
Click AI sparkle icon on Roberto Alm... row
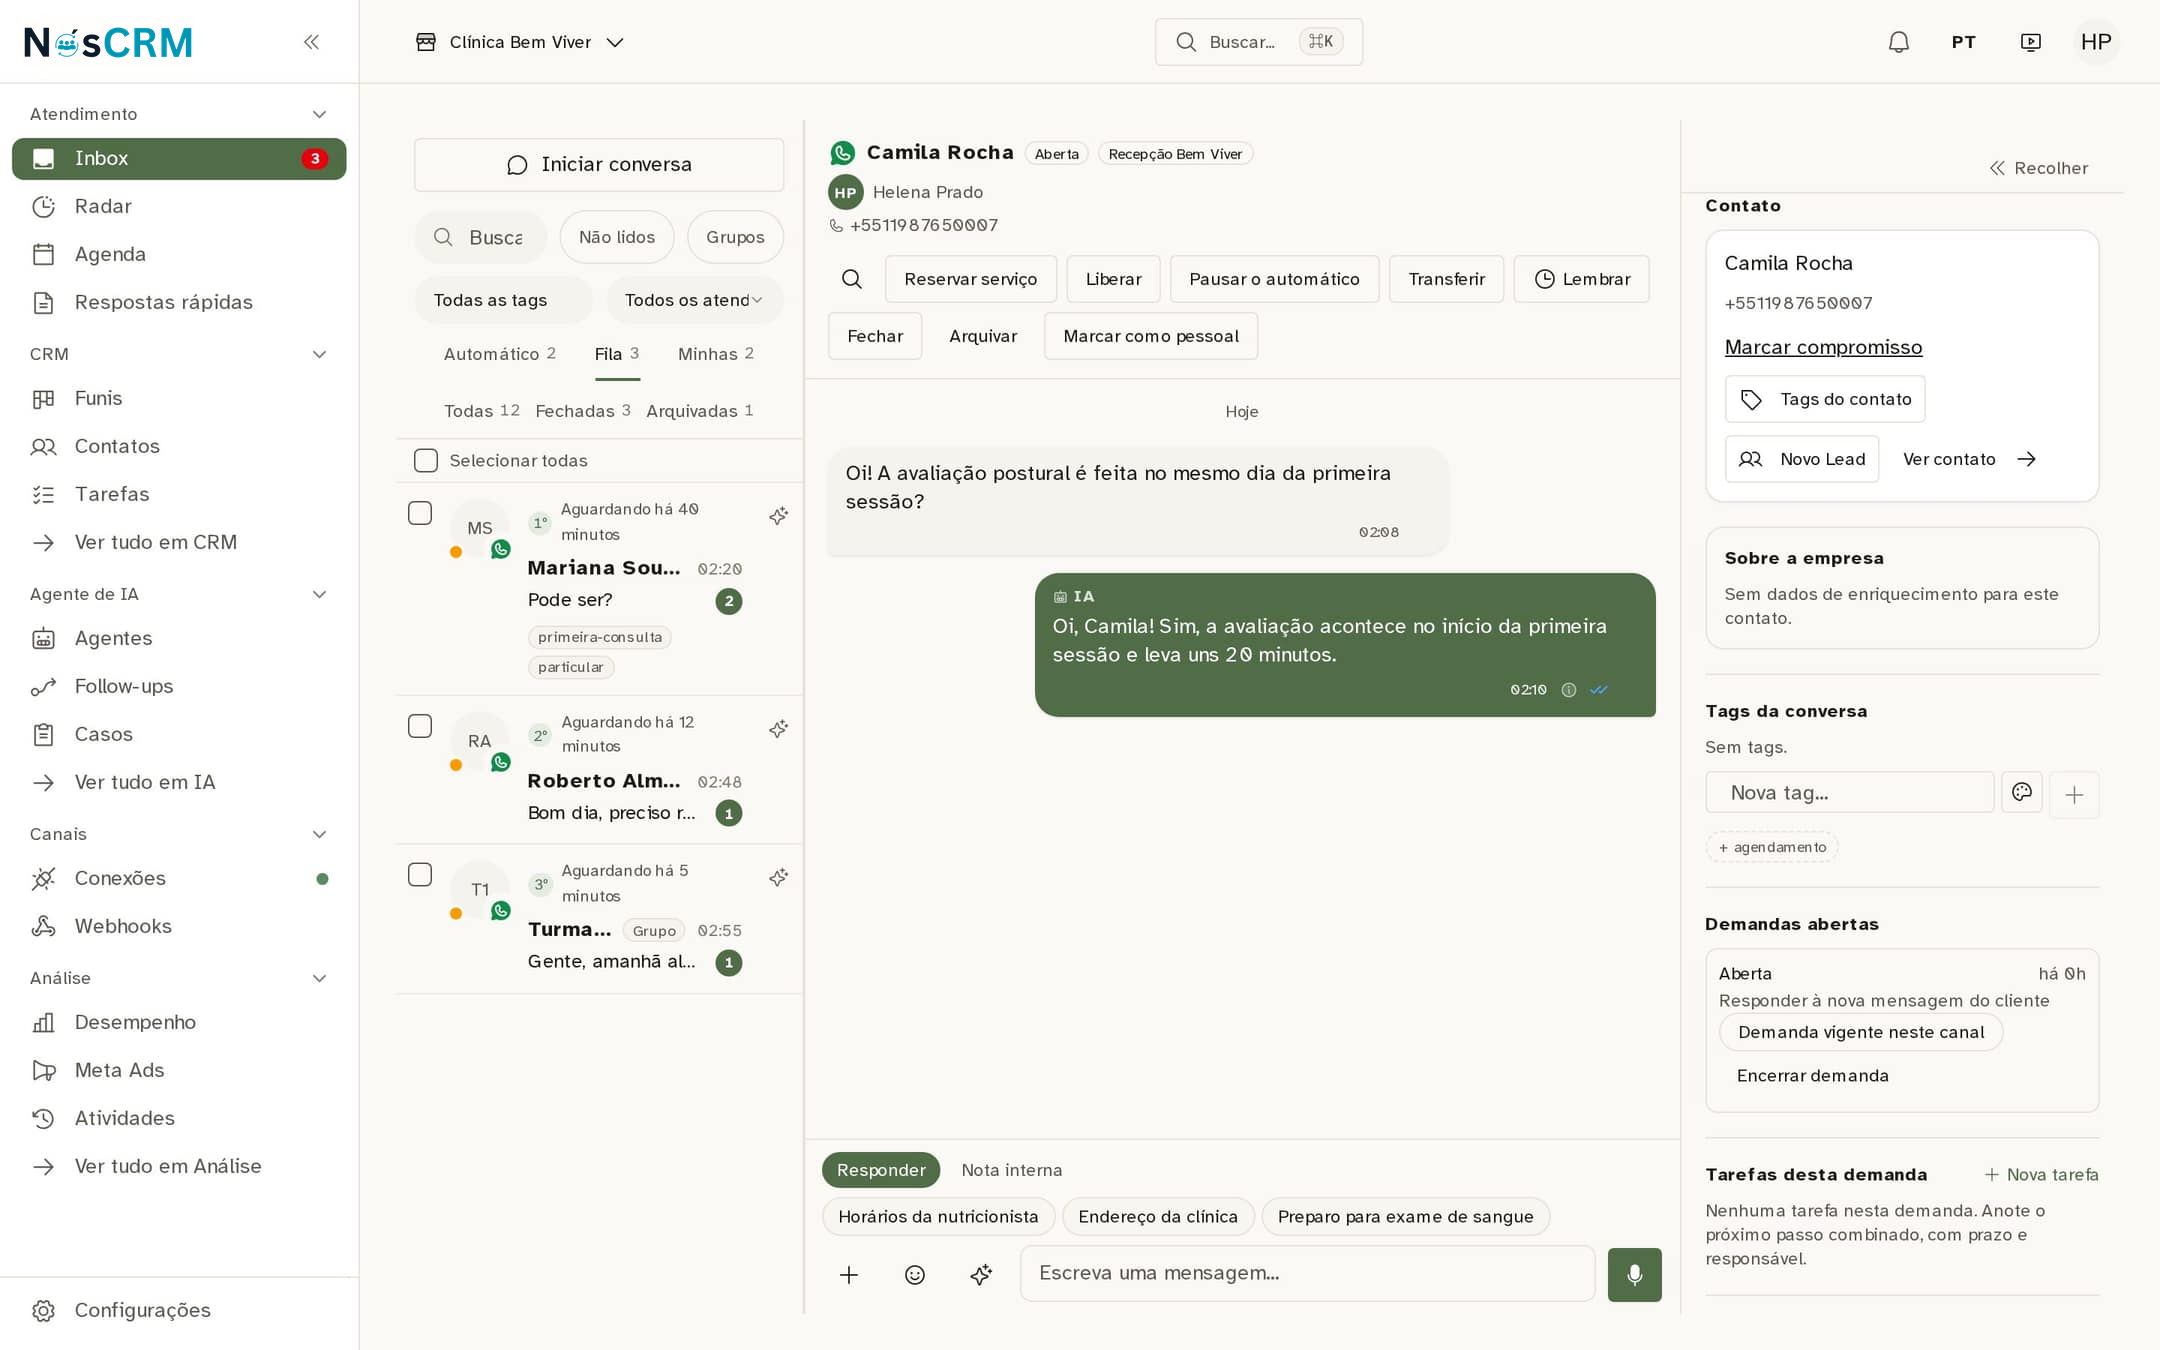tap(778, 729)
